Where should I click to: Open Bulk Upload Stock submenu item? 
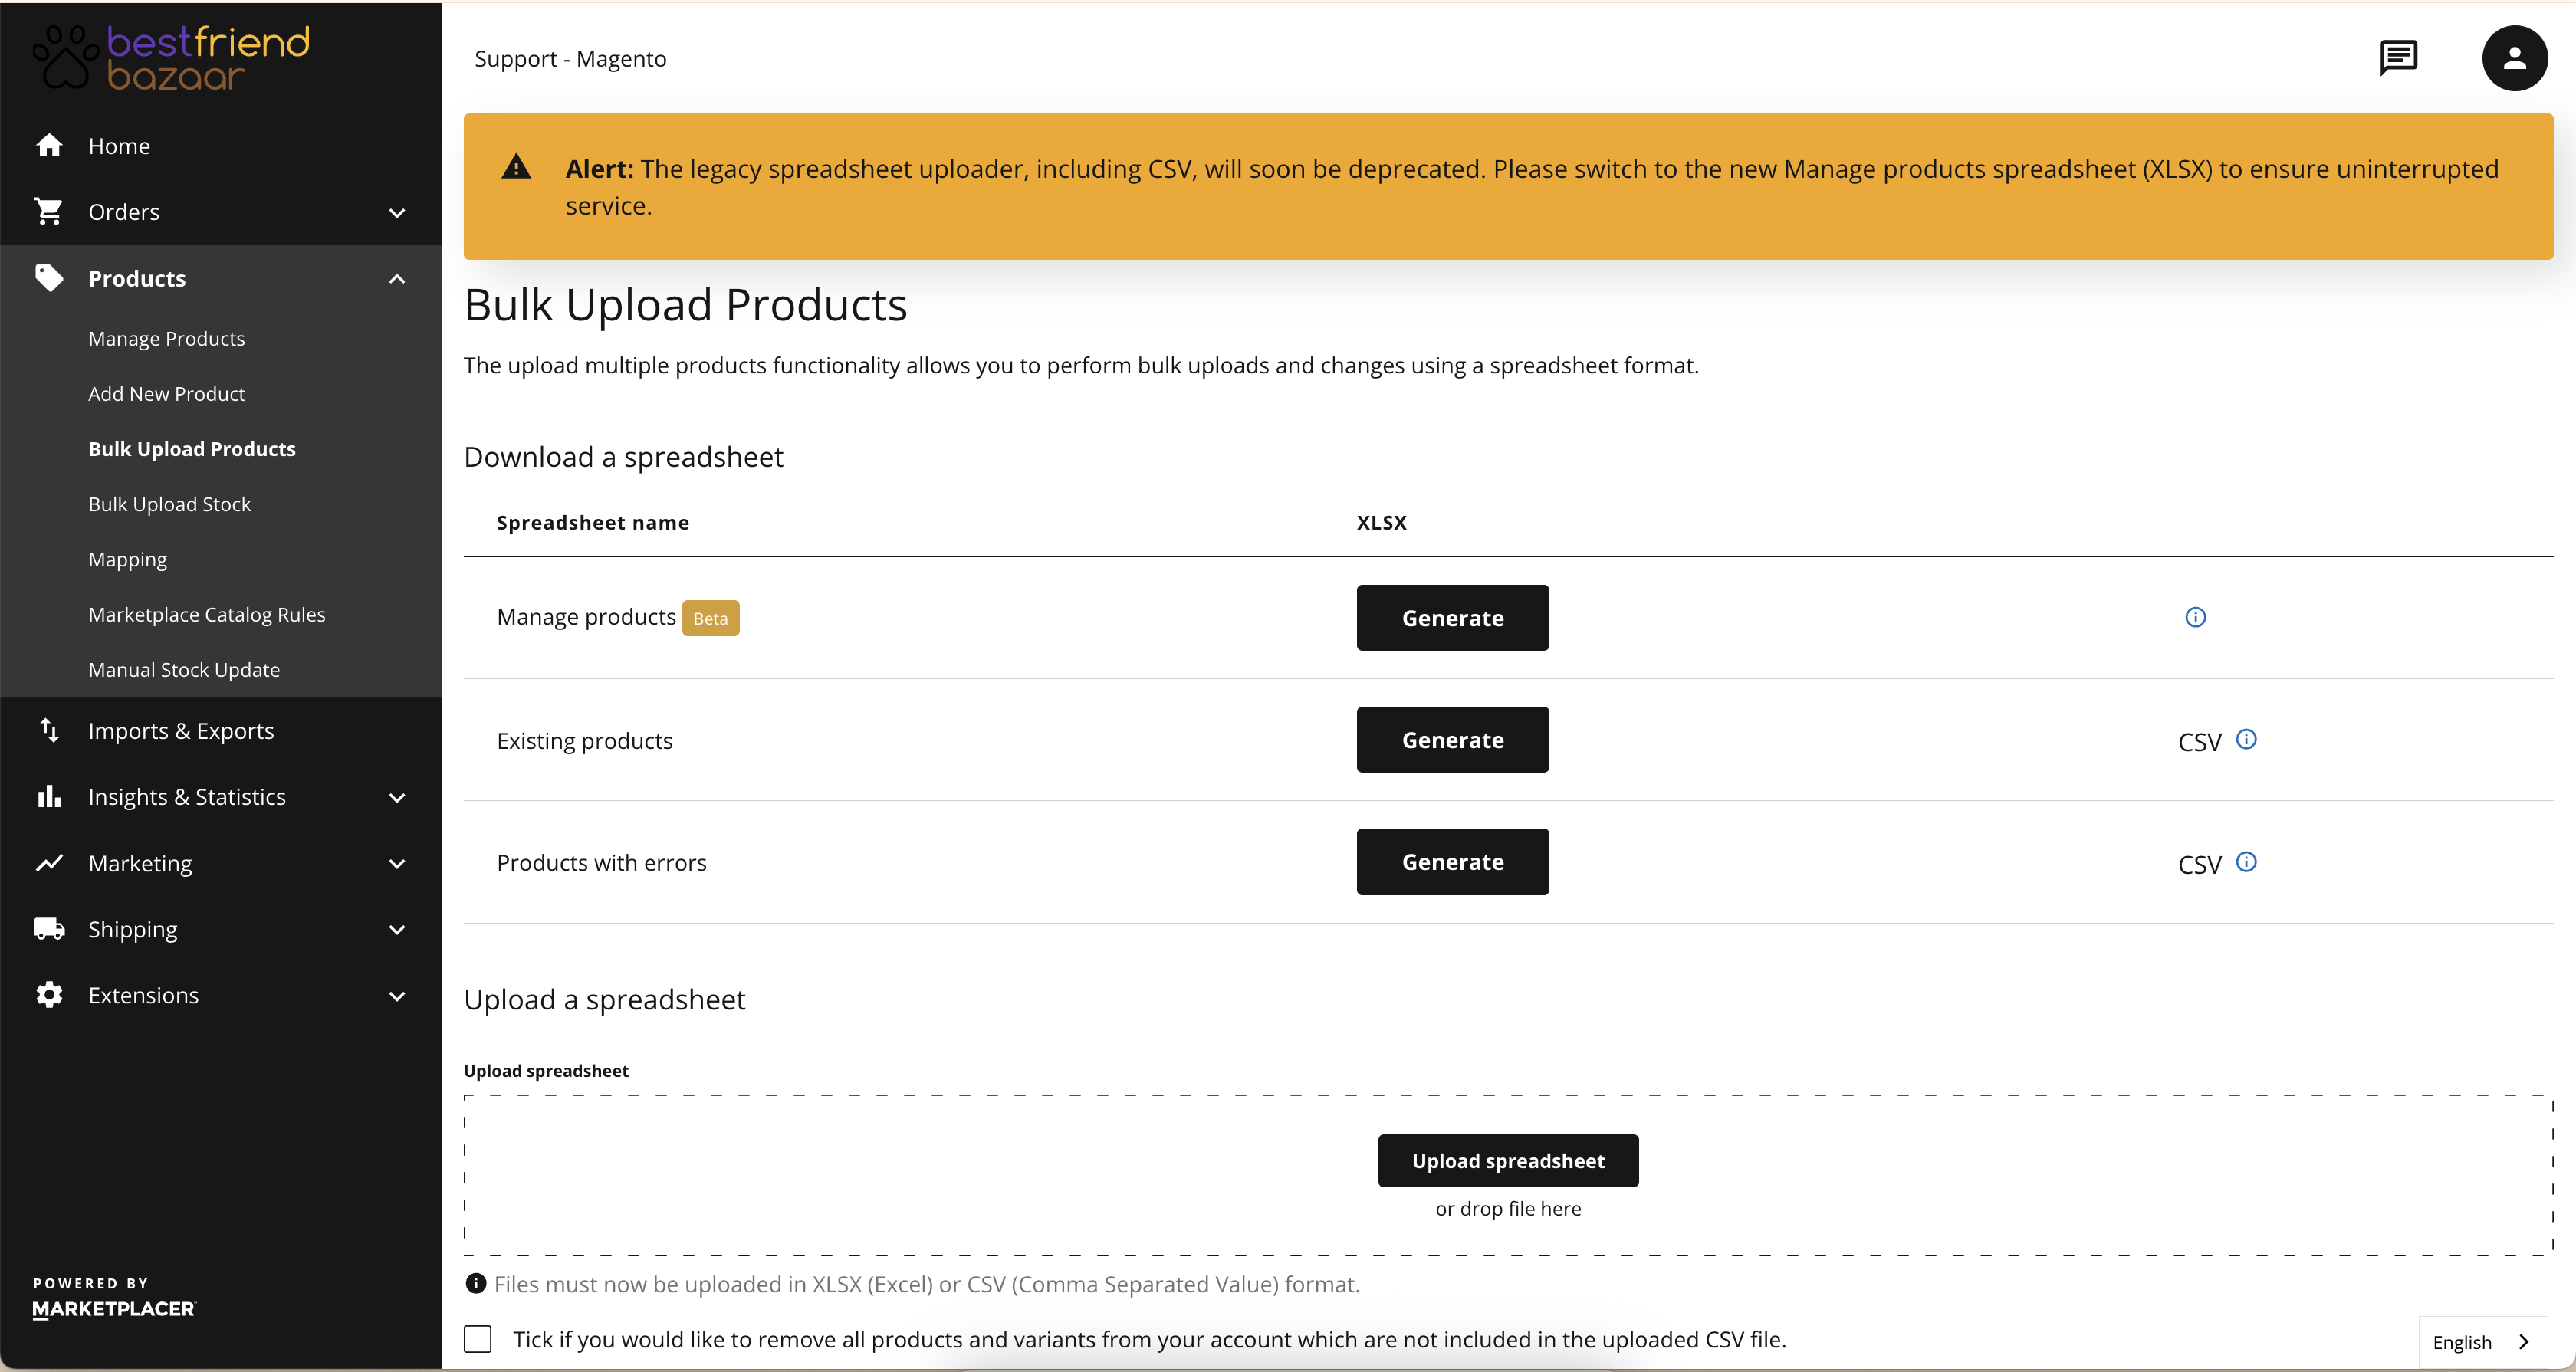169,504
